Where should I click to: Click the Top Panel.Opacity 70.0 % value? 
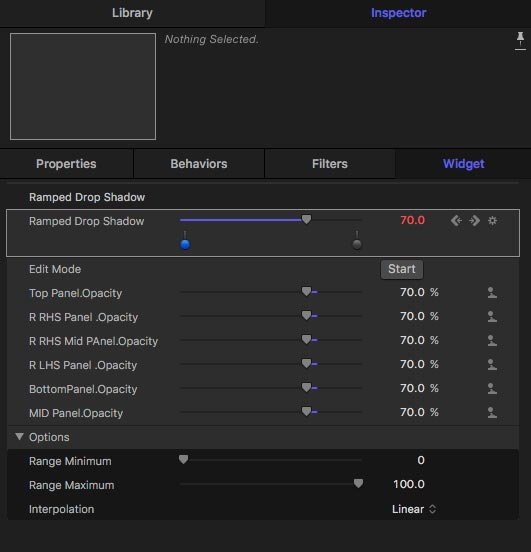tap(419, 292)
